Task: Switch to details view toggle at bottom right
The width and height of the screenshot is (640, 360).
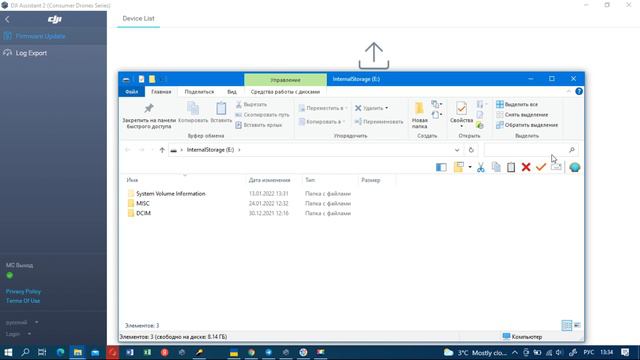Action: coord(567,325)
